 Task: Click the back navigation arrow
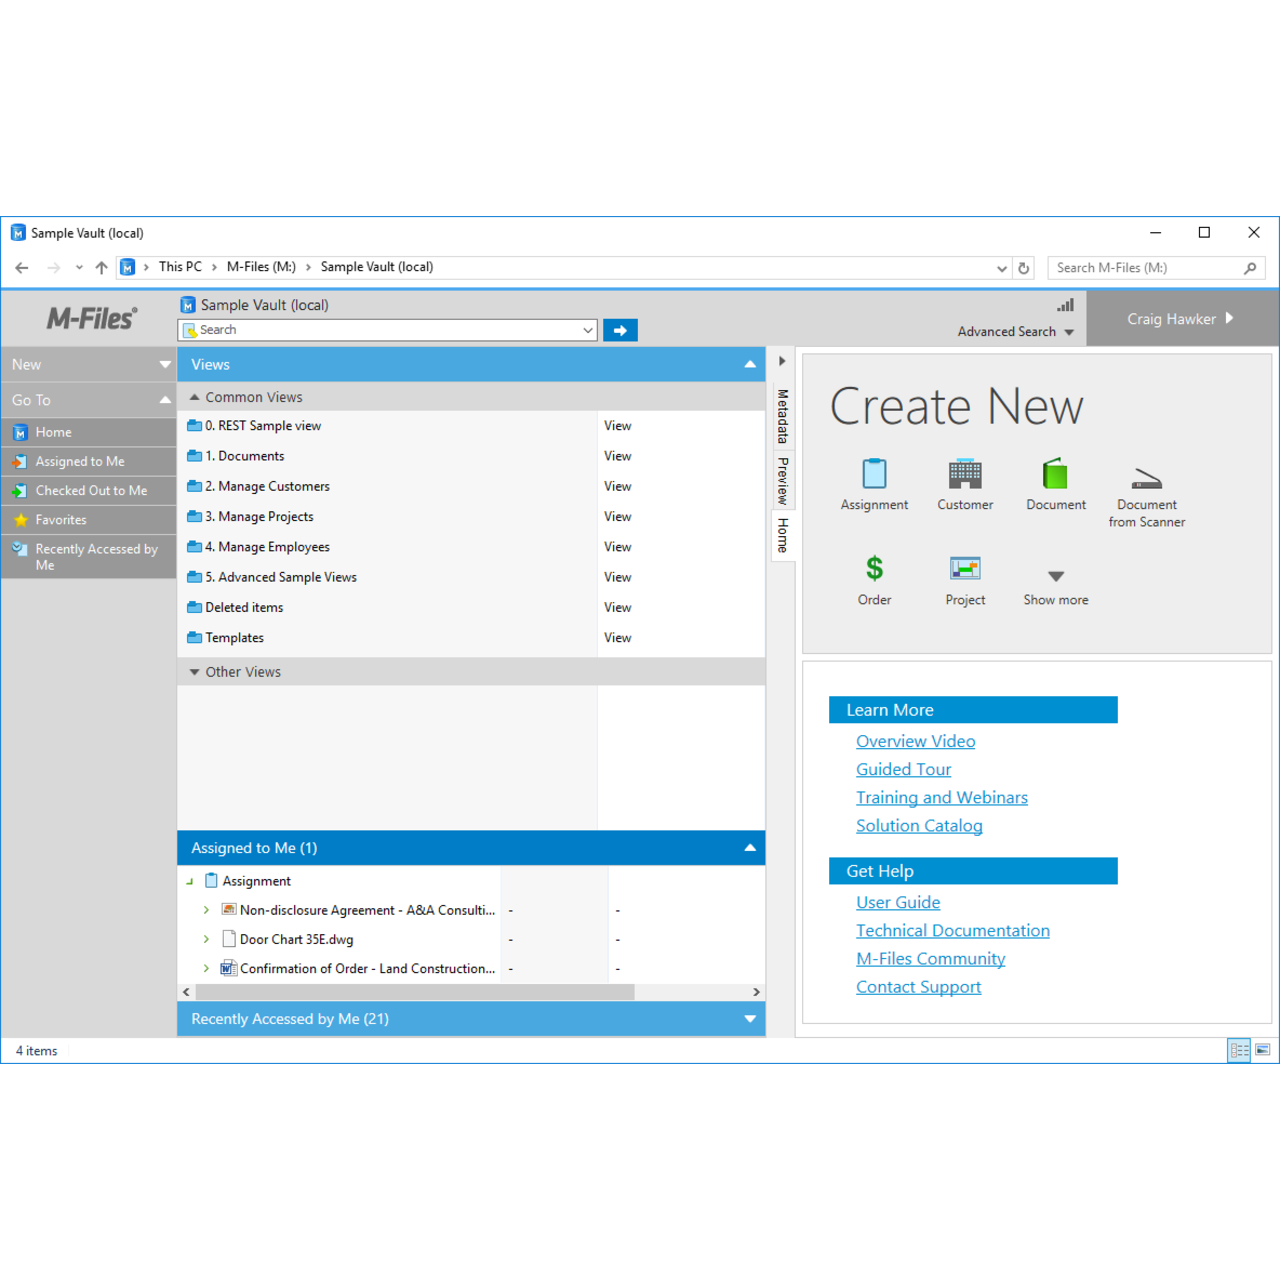(x=22, y=268)
